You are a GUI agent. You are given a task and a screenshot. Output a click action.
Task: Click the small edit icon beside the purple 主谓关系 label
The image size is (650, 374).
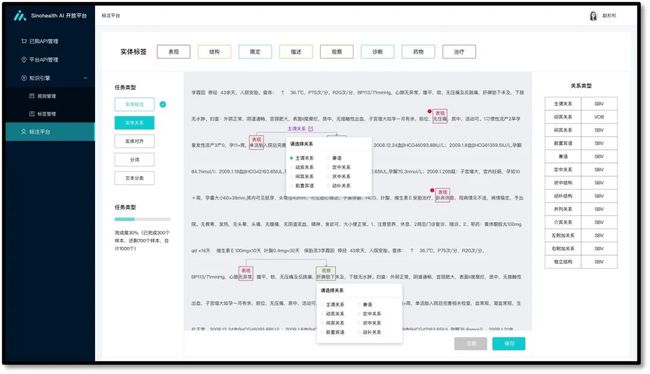(311, 129)
